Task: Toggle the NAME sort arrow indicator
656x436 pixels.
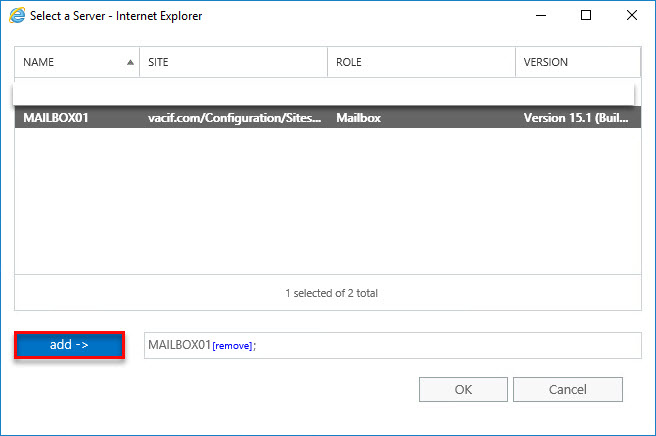Action: (x=131, y=62)
